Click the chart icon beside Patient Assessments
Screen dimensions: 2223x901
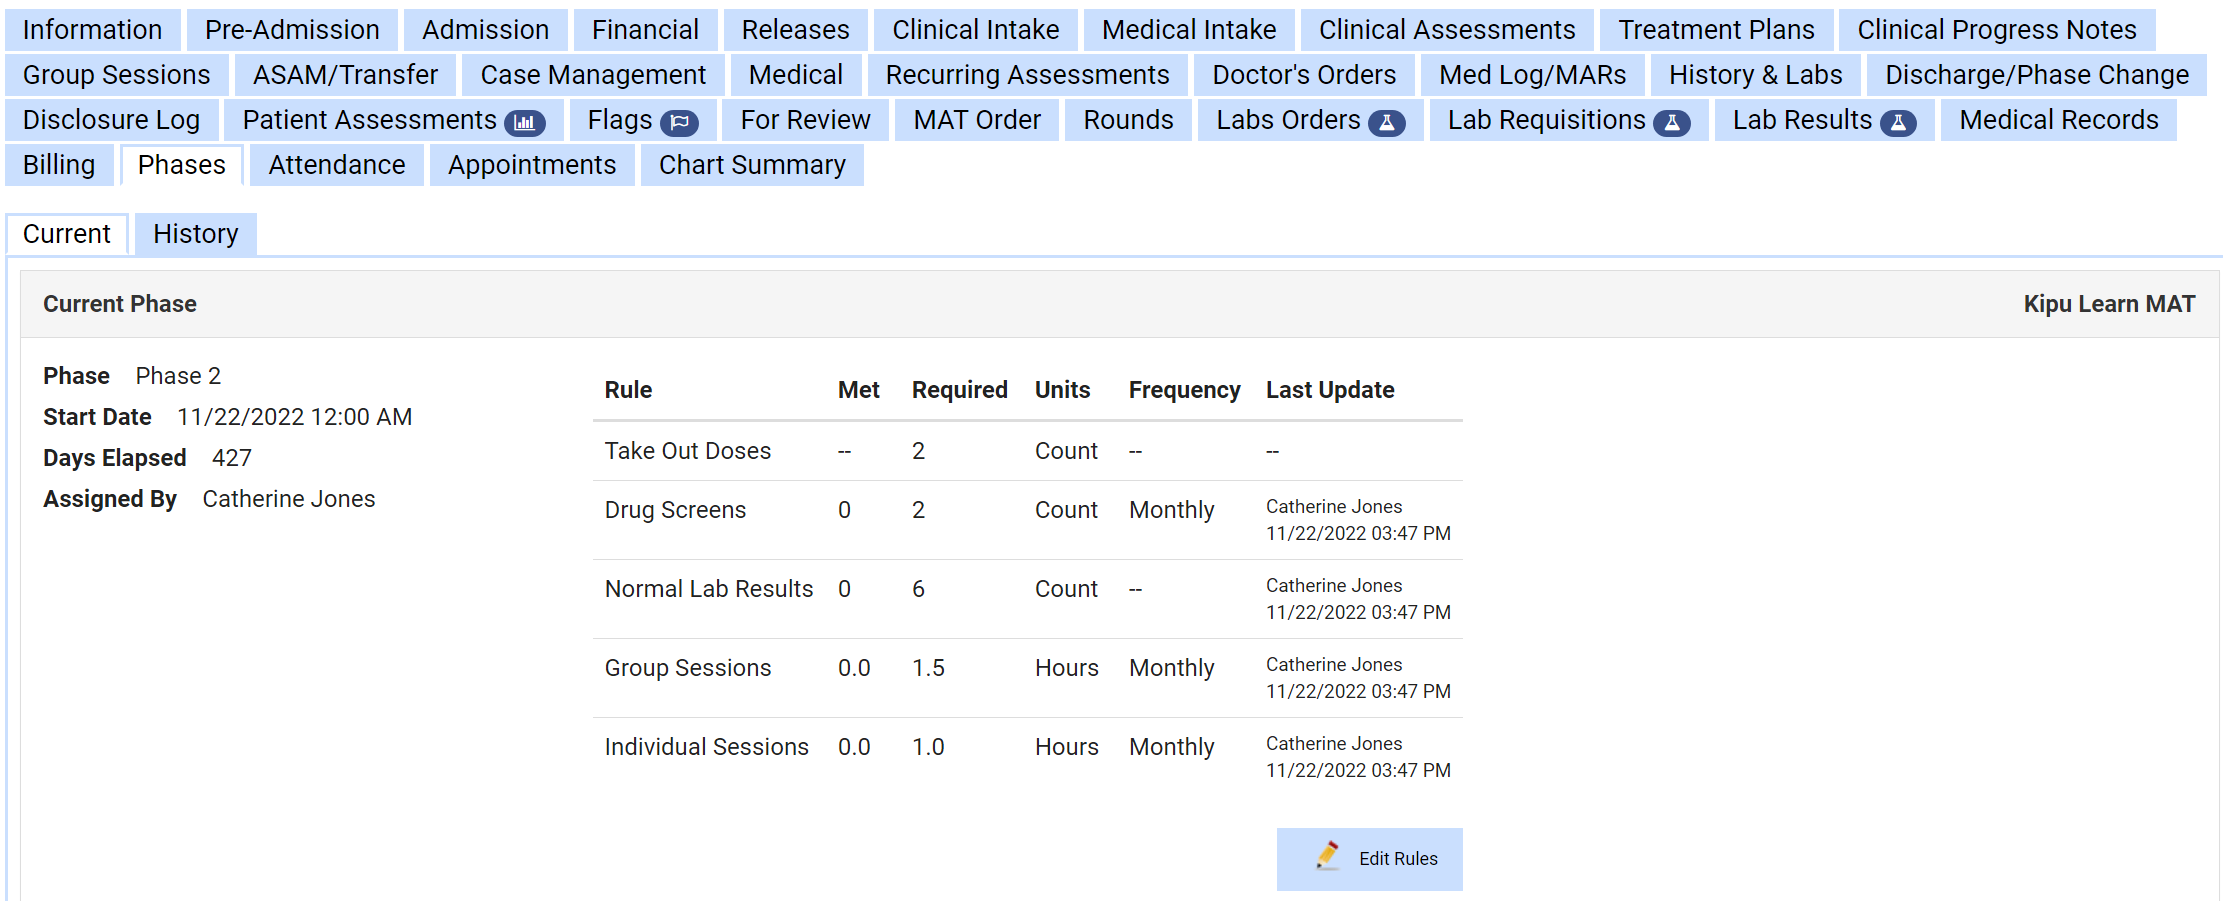(x=525, y=122)
